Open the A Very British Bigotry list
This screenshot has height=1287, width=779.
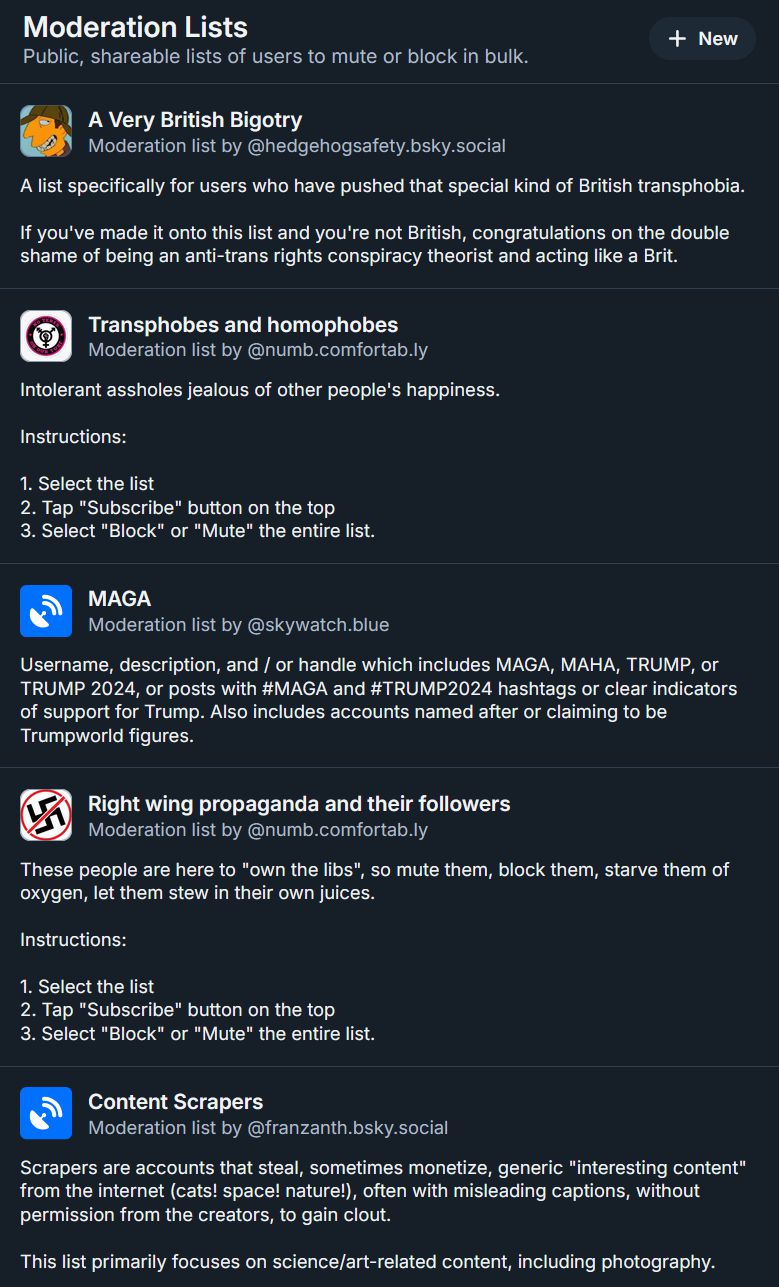pyautogui.click(x=195, y=120)
